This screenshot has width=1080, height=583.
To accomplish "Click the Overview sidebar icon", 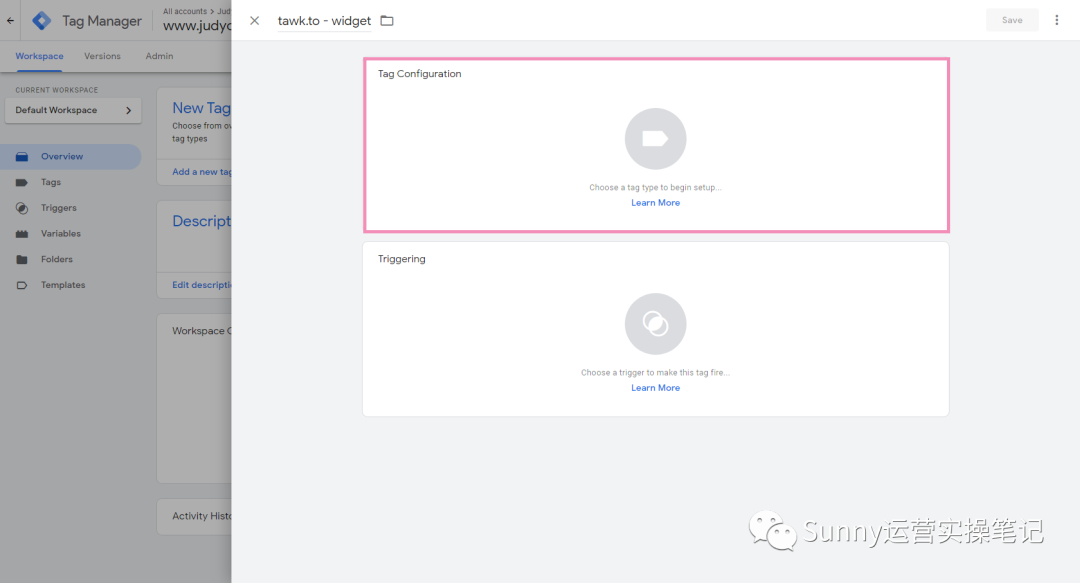I will click(x=22, y=156).
